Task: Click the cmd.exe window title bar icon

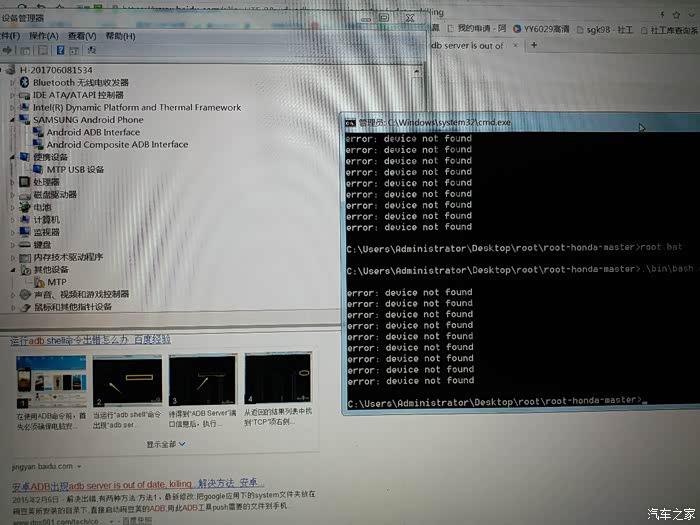Action: pos(350,122)
